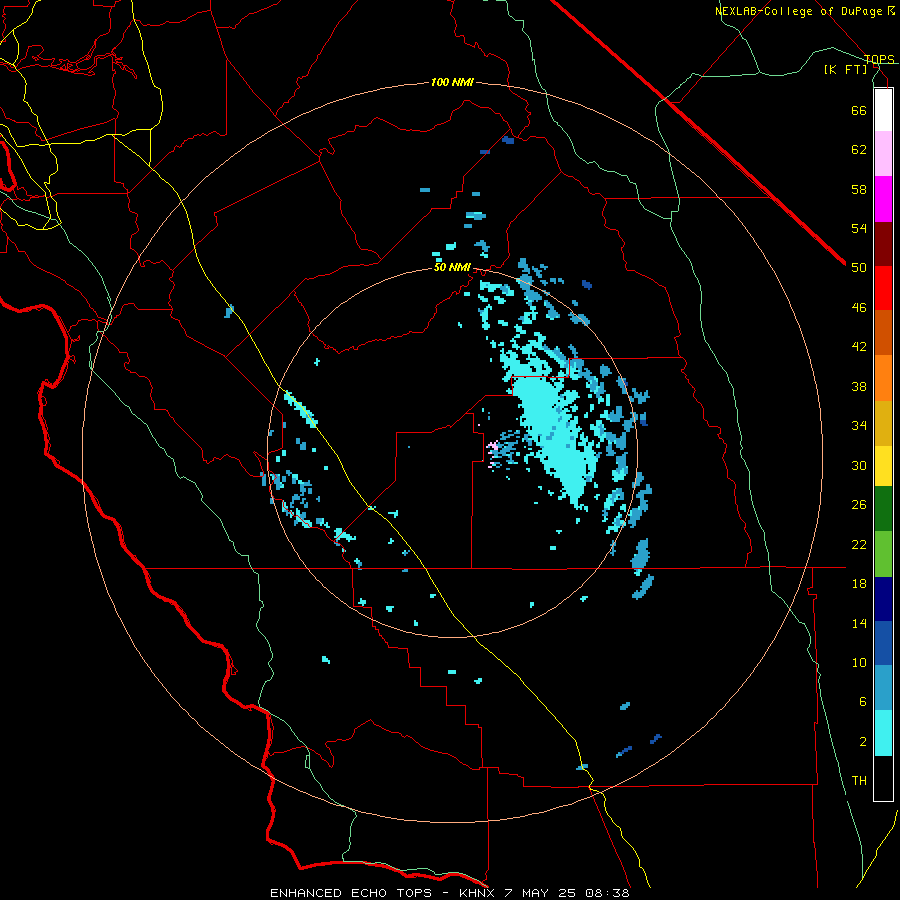Click the black TH legend swatch
900x900 pixels.
(883, 778)
